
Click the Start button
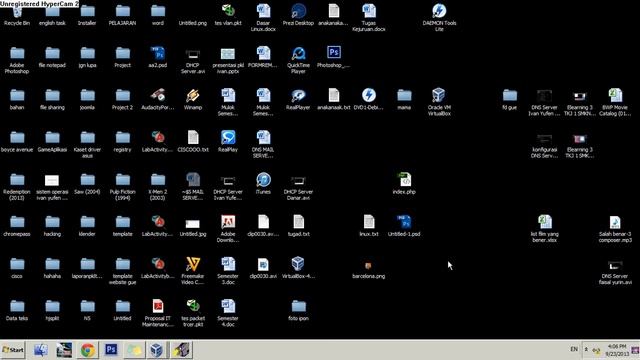coord(13,350)
